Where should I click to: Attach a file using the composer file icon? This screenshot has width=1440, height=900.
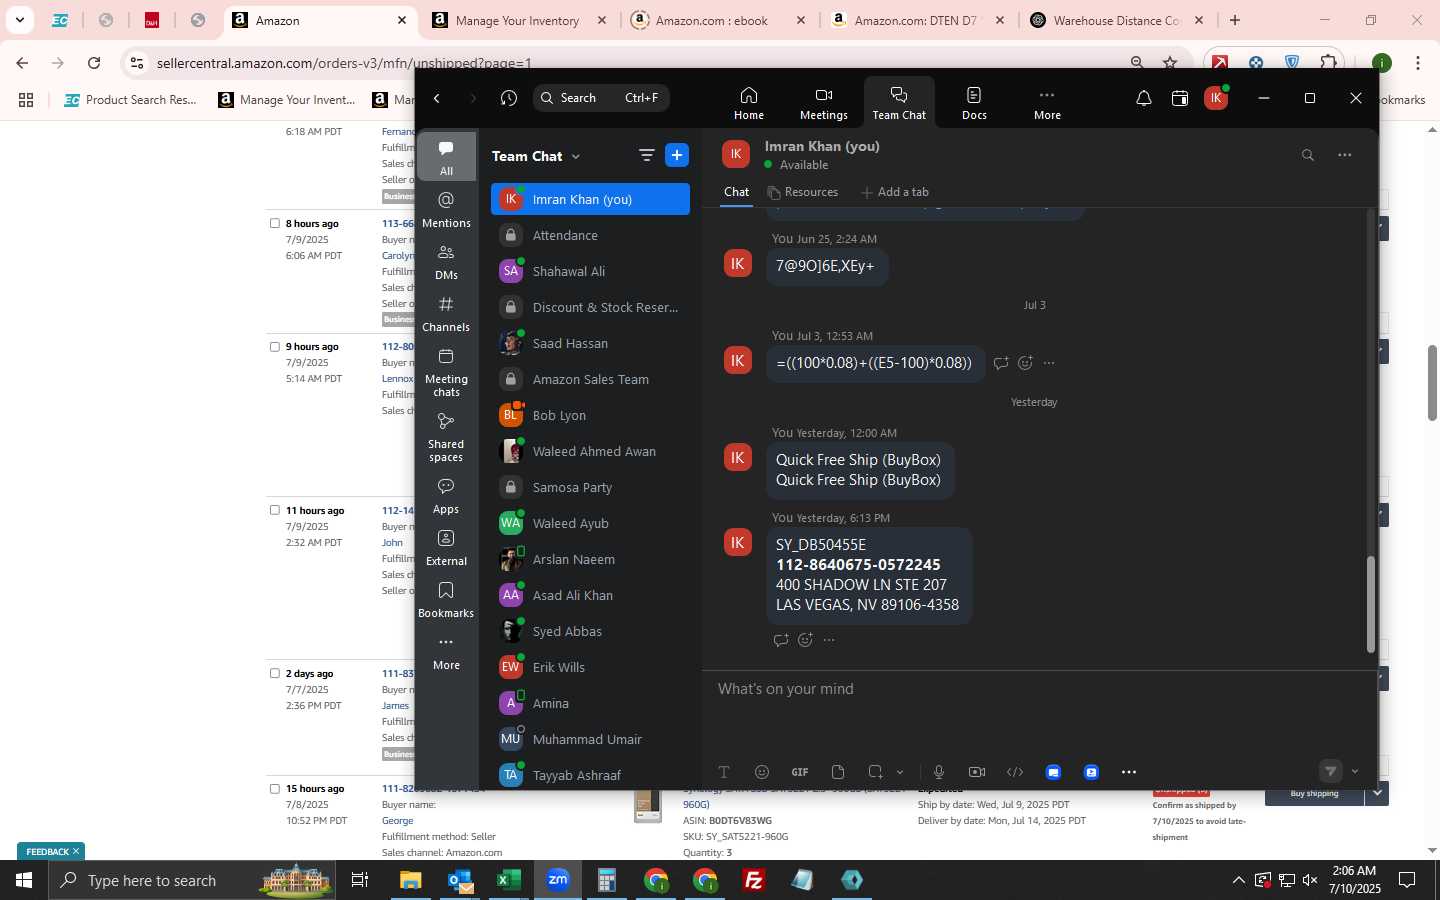pos(838,772)
